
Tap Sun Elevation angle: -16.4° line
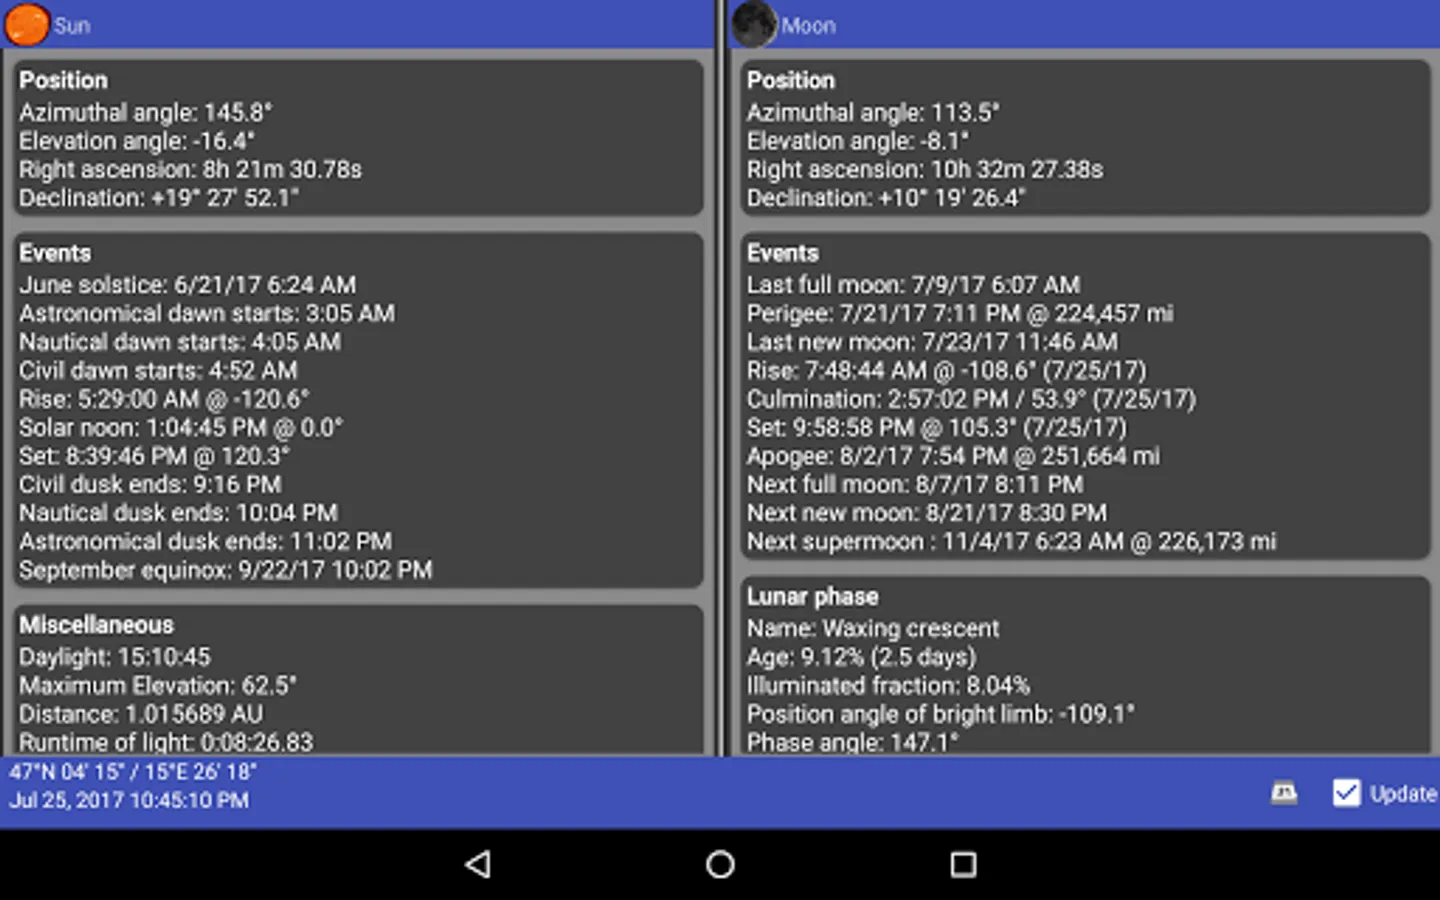click(137, 141)
